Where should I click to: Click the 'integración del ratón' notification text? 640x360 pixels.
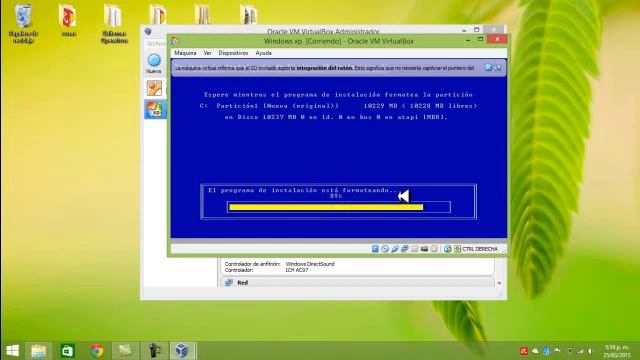[x=324, y=68]
